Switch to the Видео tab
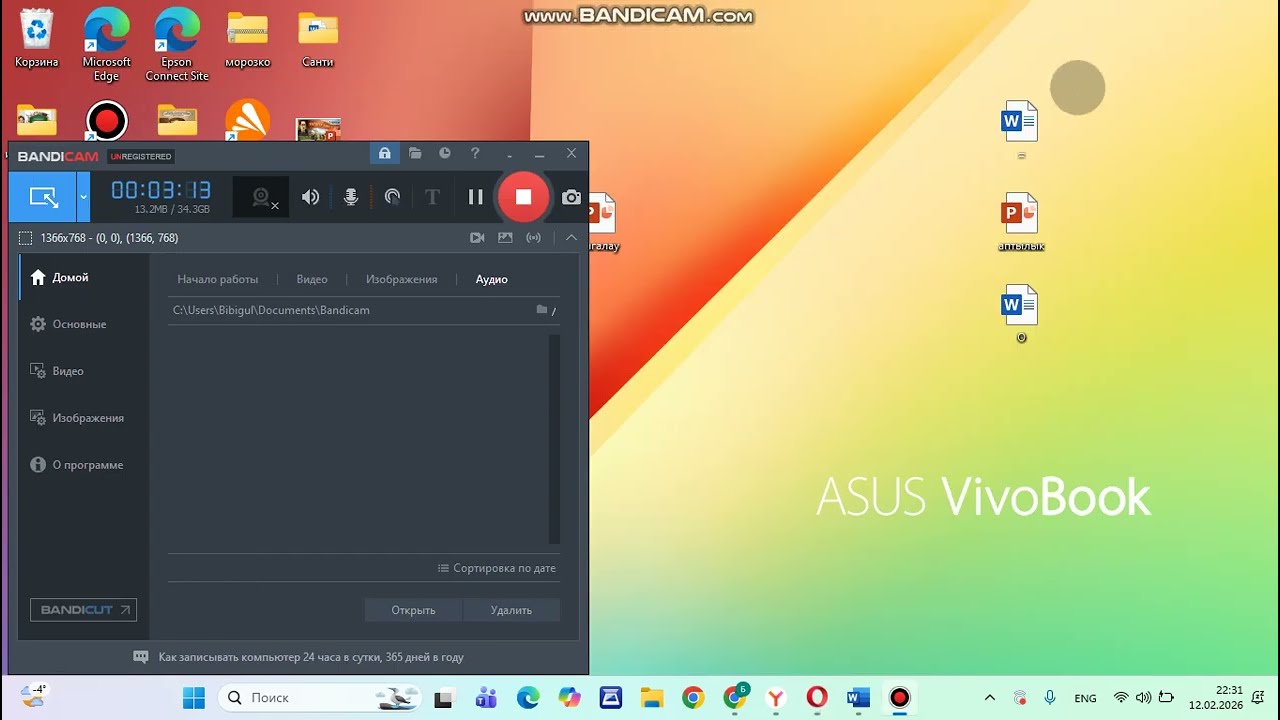The width and height of the screenshot is (1280, 720). [312, 279]
